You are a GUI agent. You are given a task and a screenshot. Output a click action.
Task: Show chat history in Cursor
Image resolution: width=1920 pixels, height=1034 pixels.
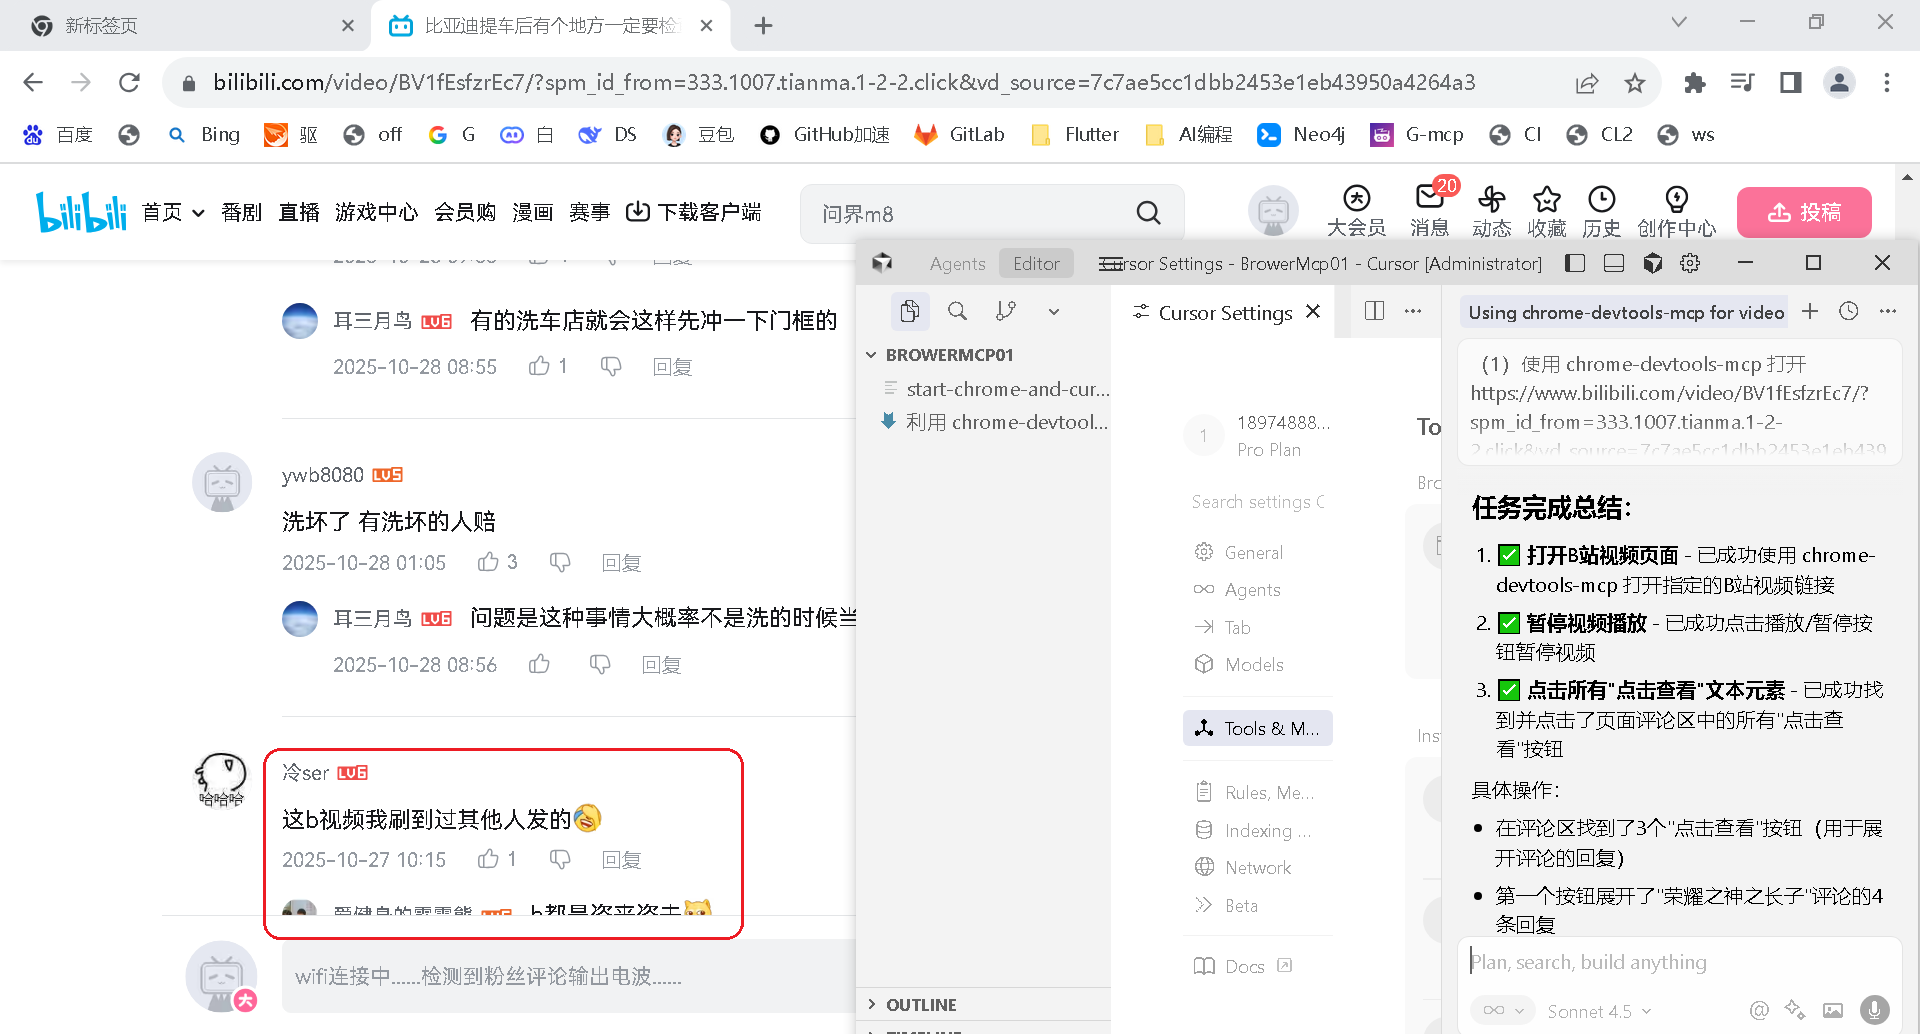pos(1849,311)
